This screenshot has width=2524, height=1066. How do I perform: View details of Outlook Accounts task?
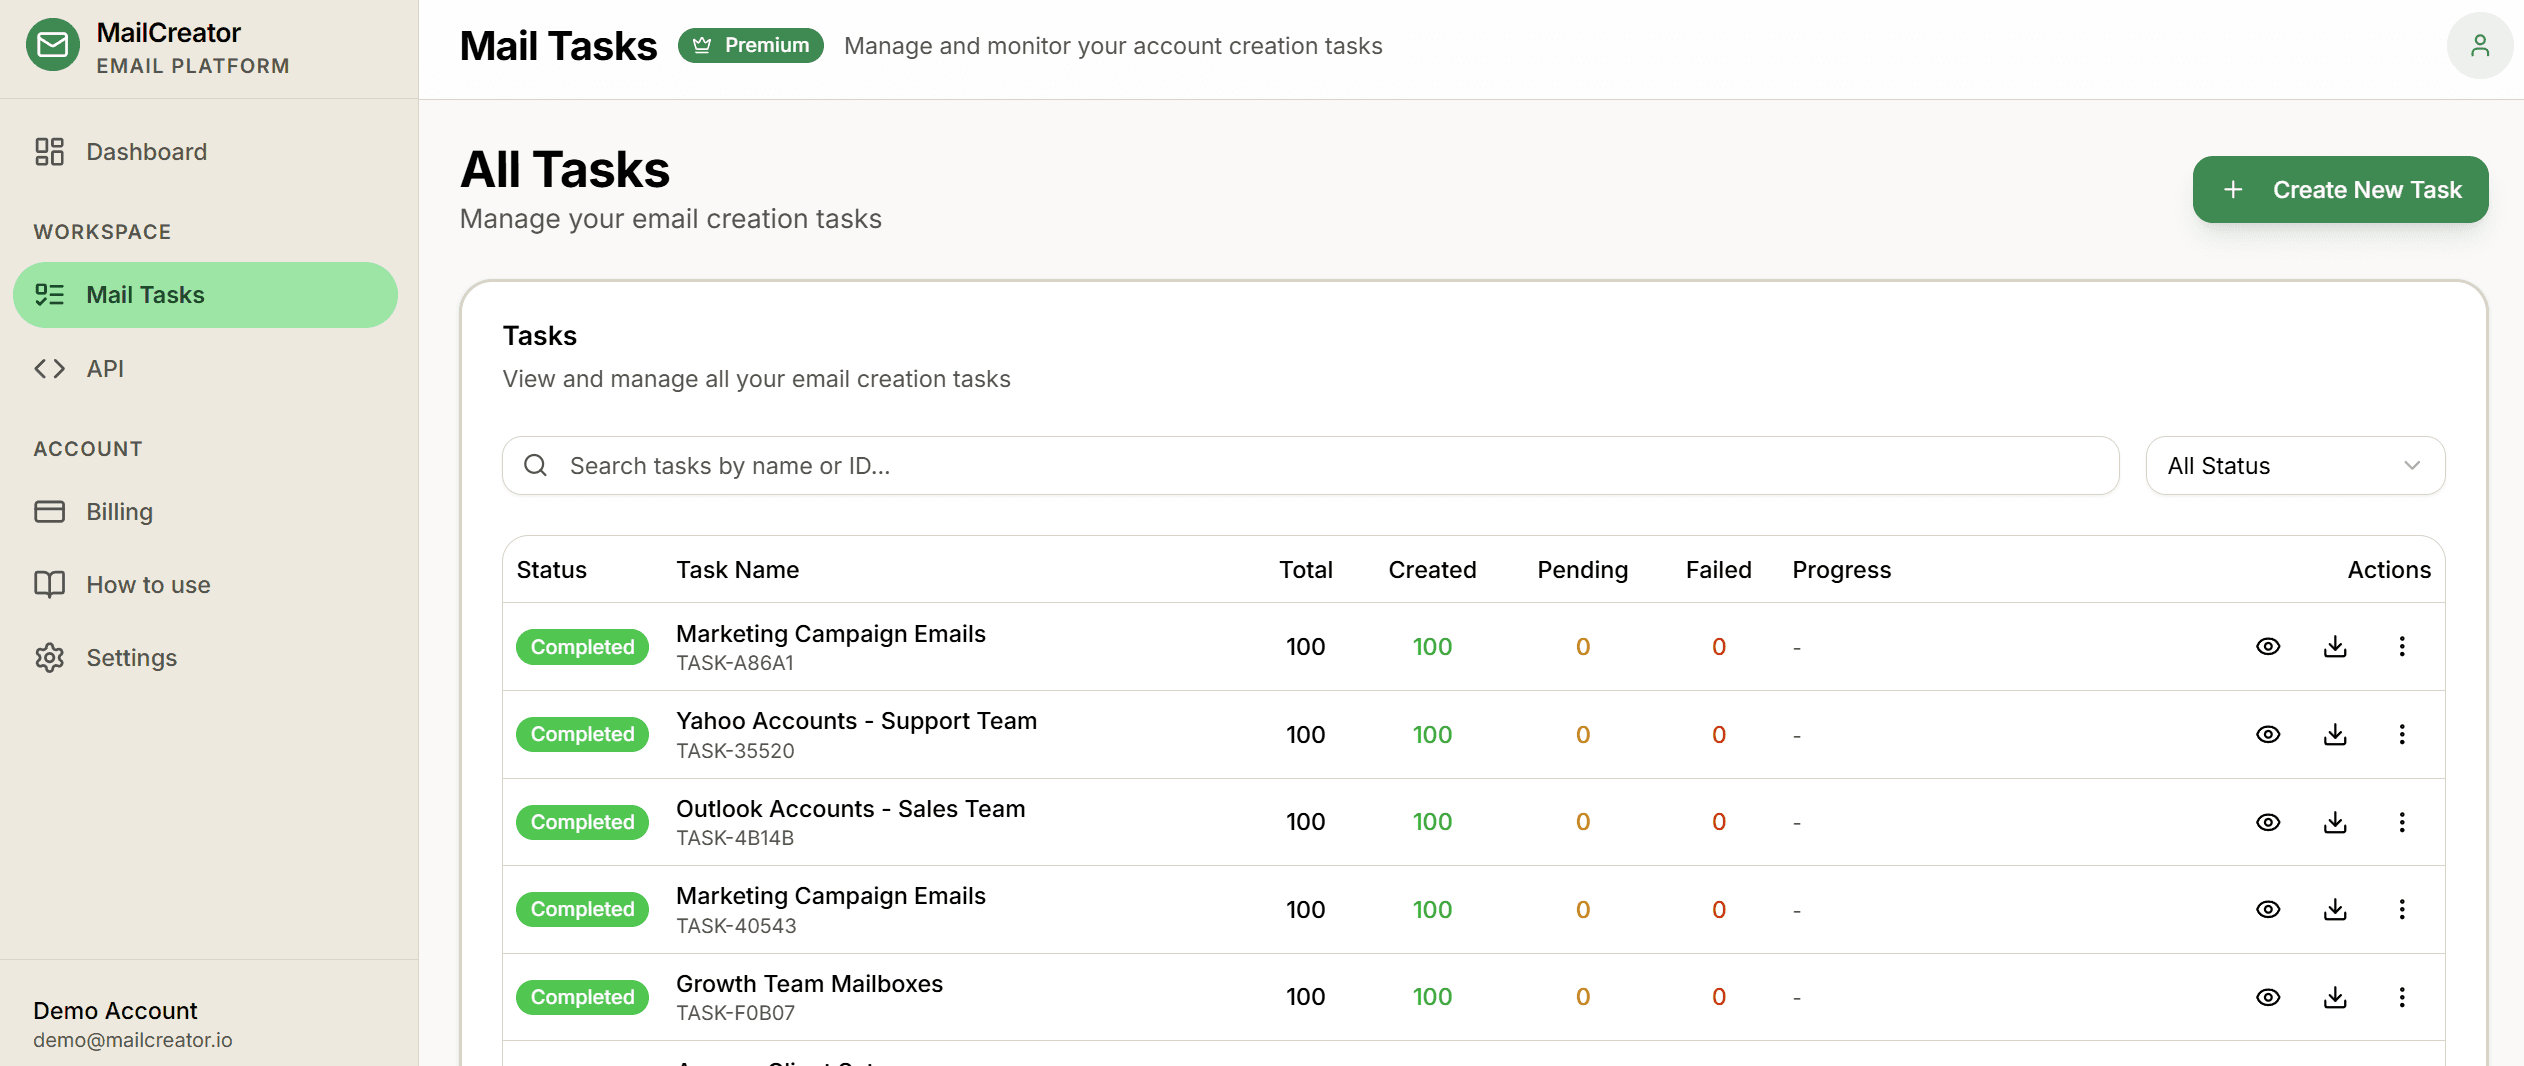[x=2268, y=822]
